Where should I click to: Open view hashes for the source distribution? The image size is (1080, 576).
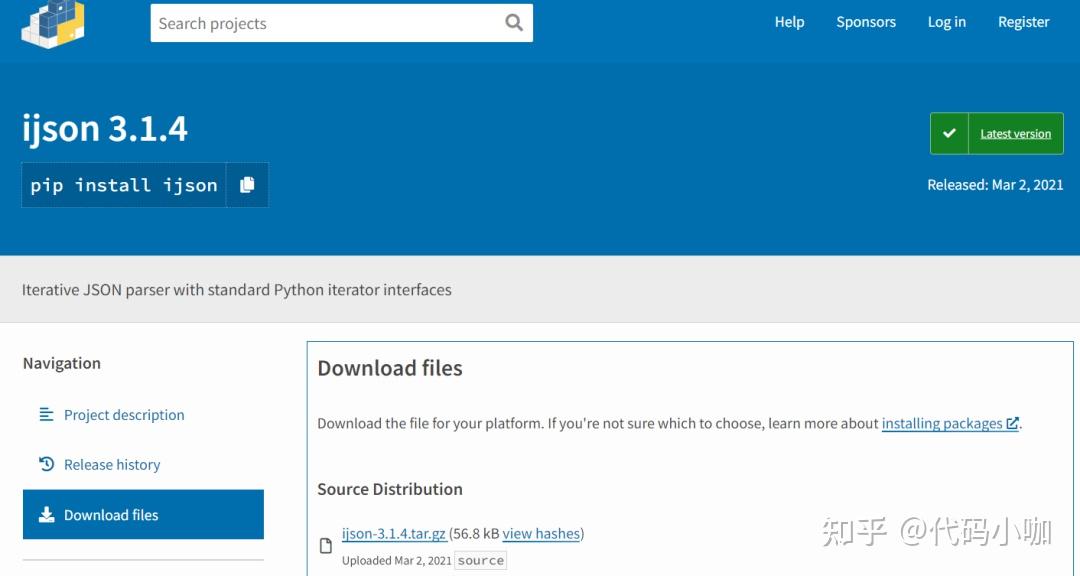tap(541, 534)
